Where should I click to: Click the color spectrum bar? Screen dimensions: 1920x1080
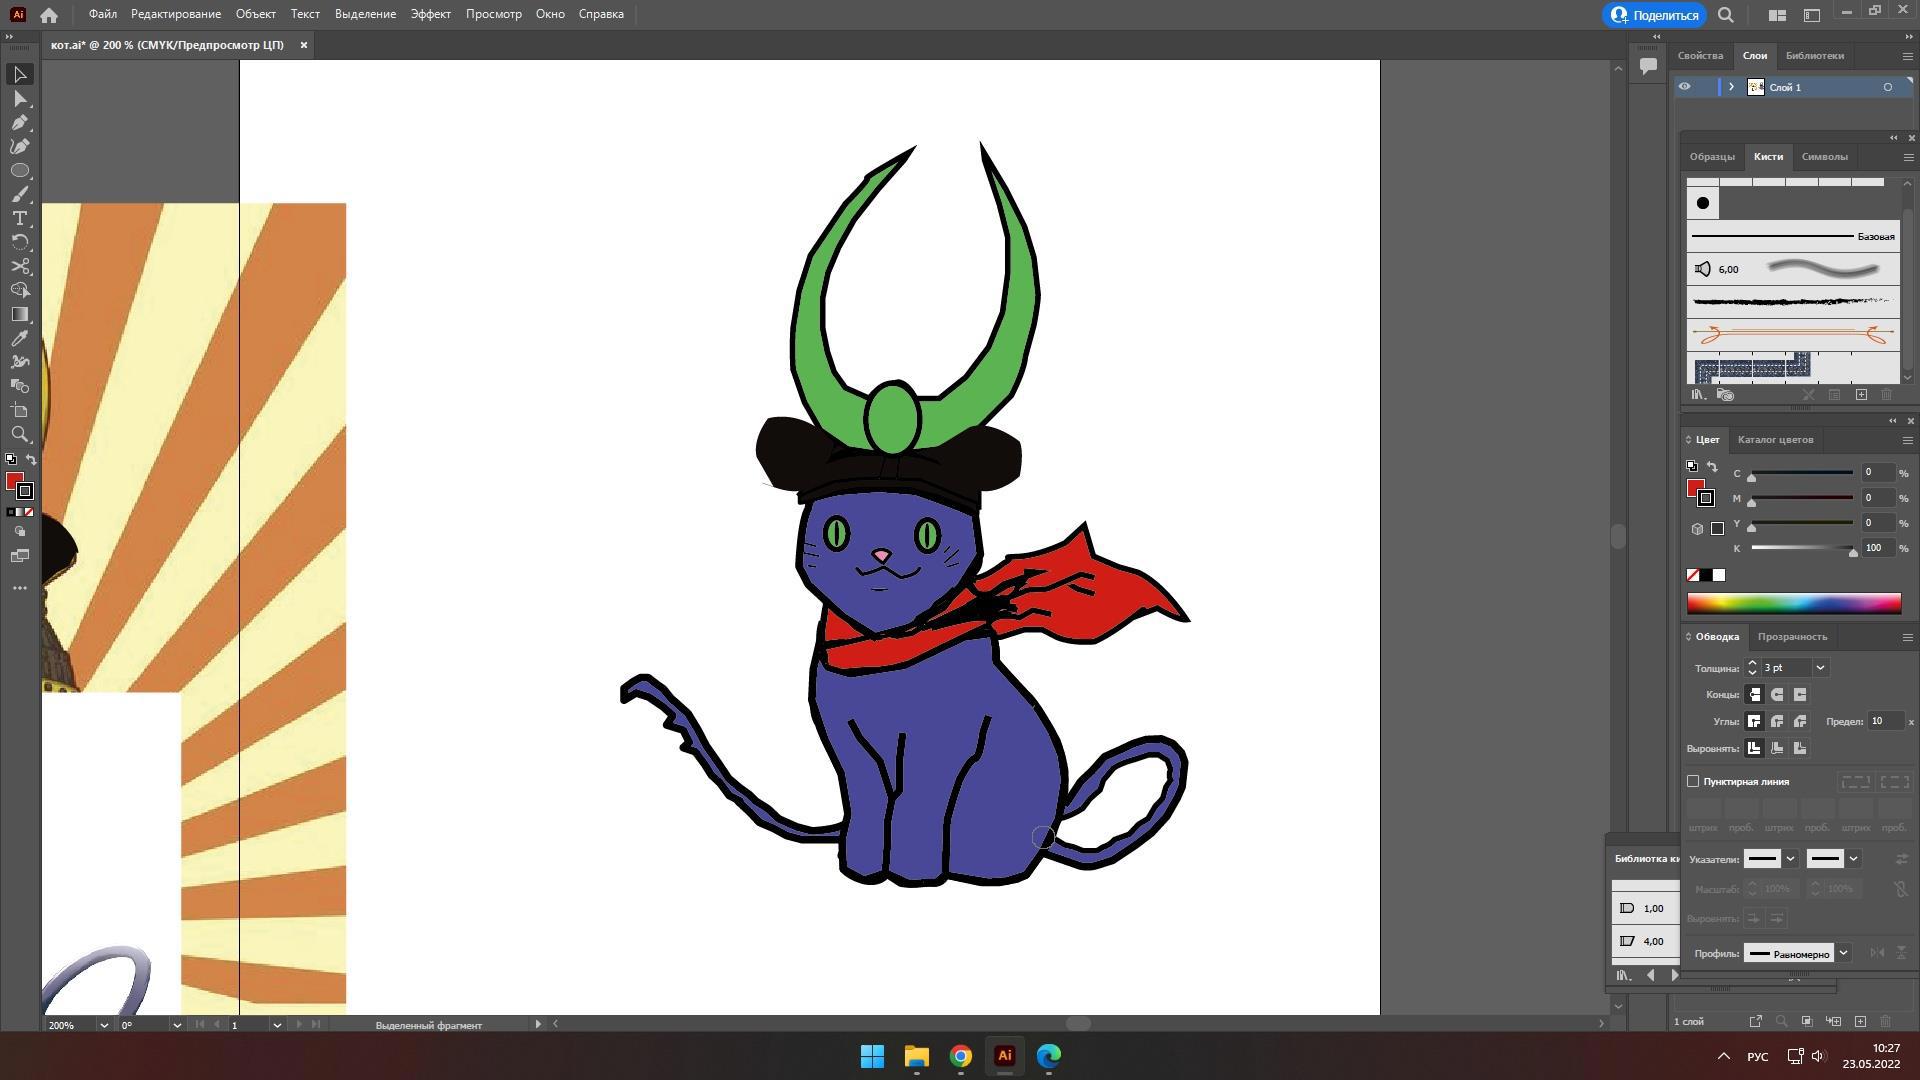(x=1793, y=603)
